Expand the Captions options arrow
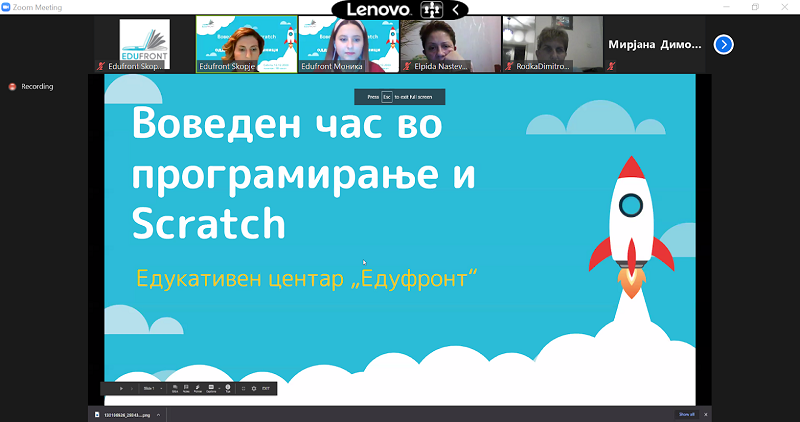This screenshot has width=800, height=422. (219, 388)
